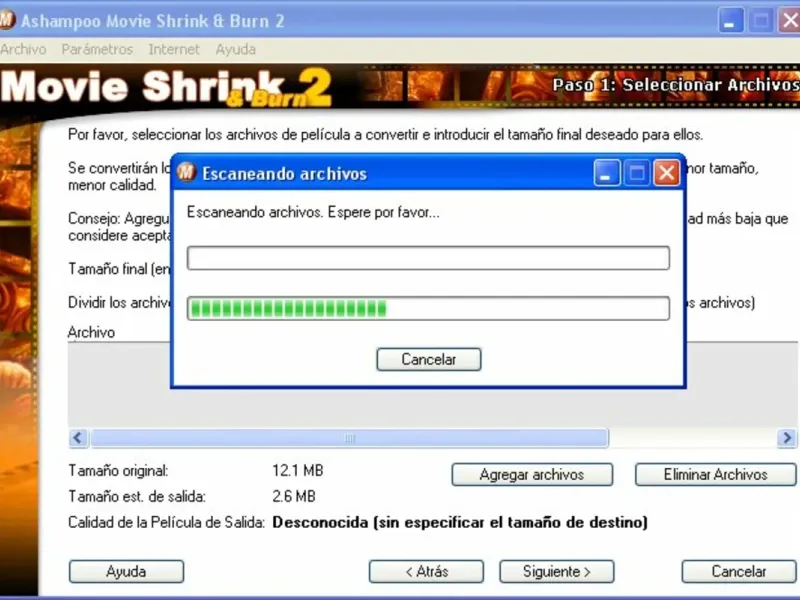Close the Escaneando archivos dialog
The width and height of the screenshot is (800, 600).
(666, 173)
